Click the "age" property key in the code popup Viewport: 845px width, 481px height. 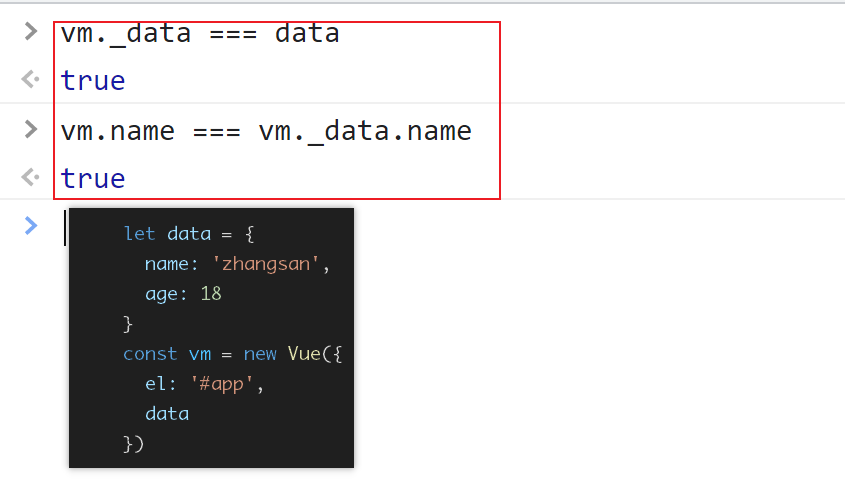[x=163, y=294]
